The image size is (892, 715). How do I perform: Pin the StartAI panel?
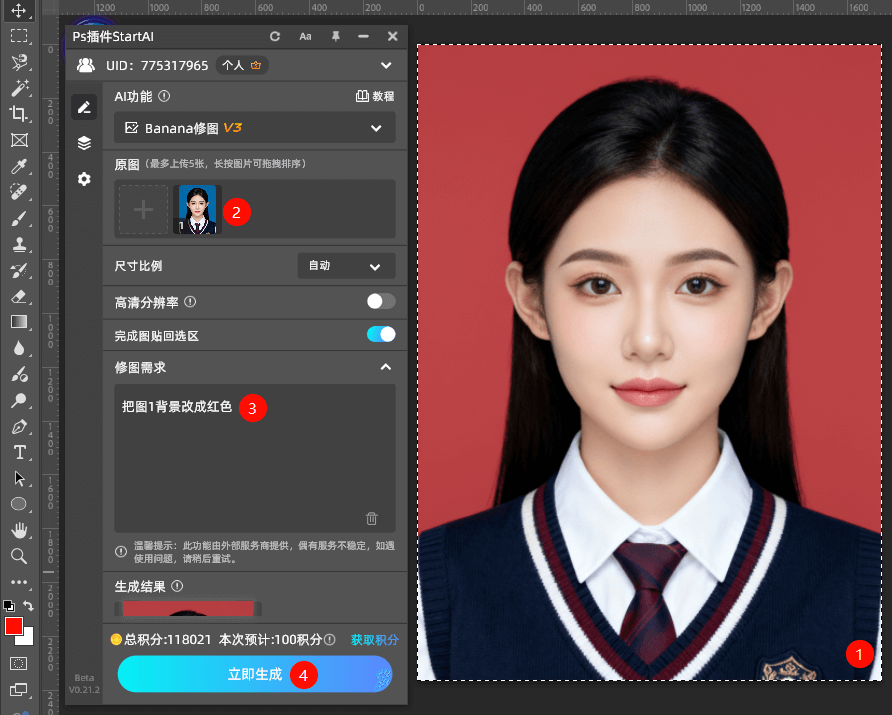click(x=336, y=36)
